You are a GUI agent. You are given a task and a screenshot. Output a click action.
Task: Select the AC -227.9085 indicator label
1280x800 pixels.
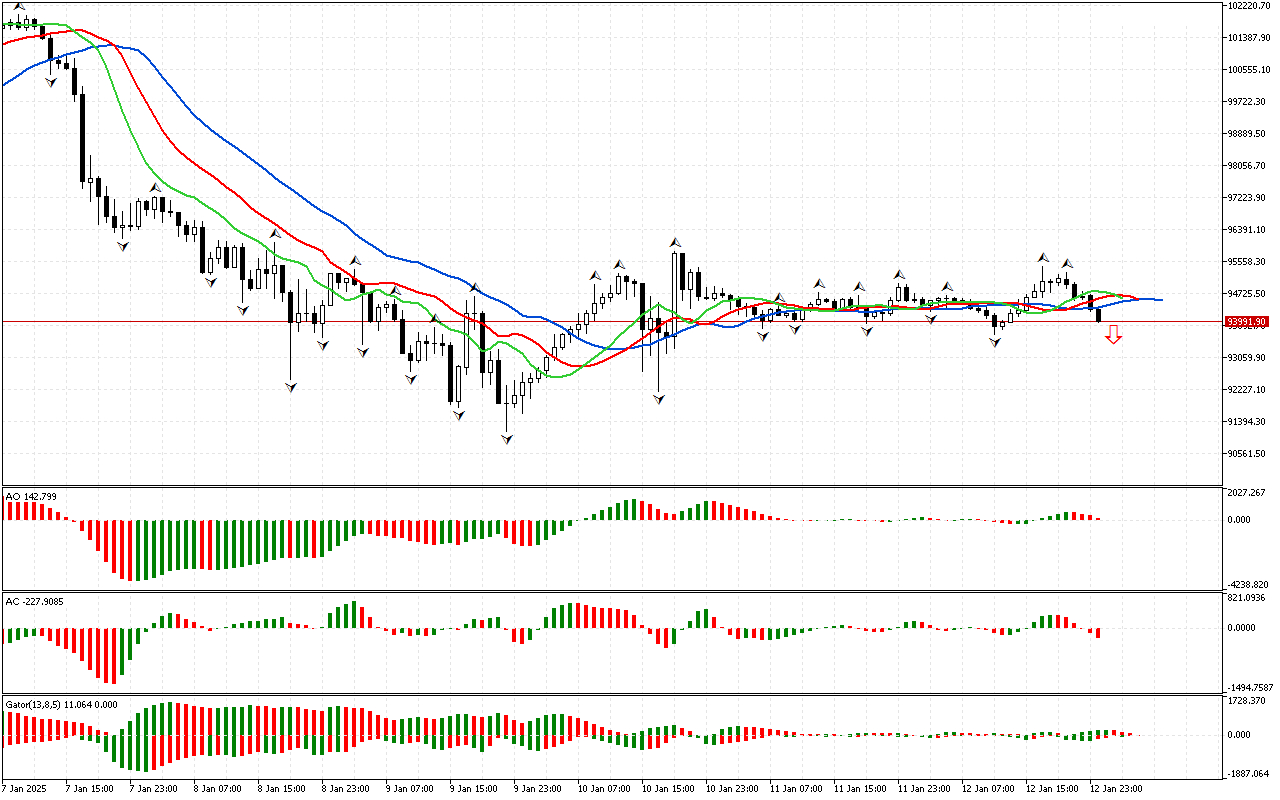click(x=35, y=601)
